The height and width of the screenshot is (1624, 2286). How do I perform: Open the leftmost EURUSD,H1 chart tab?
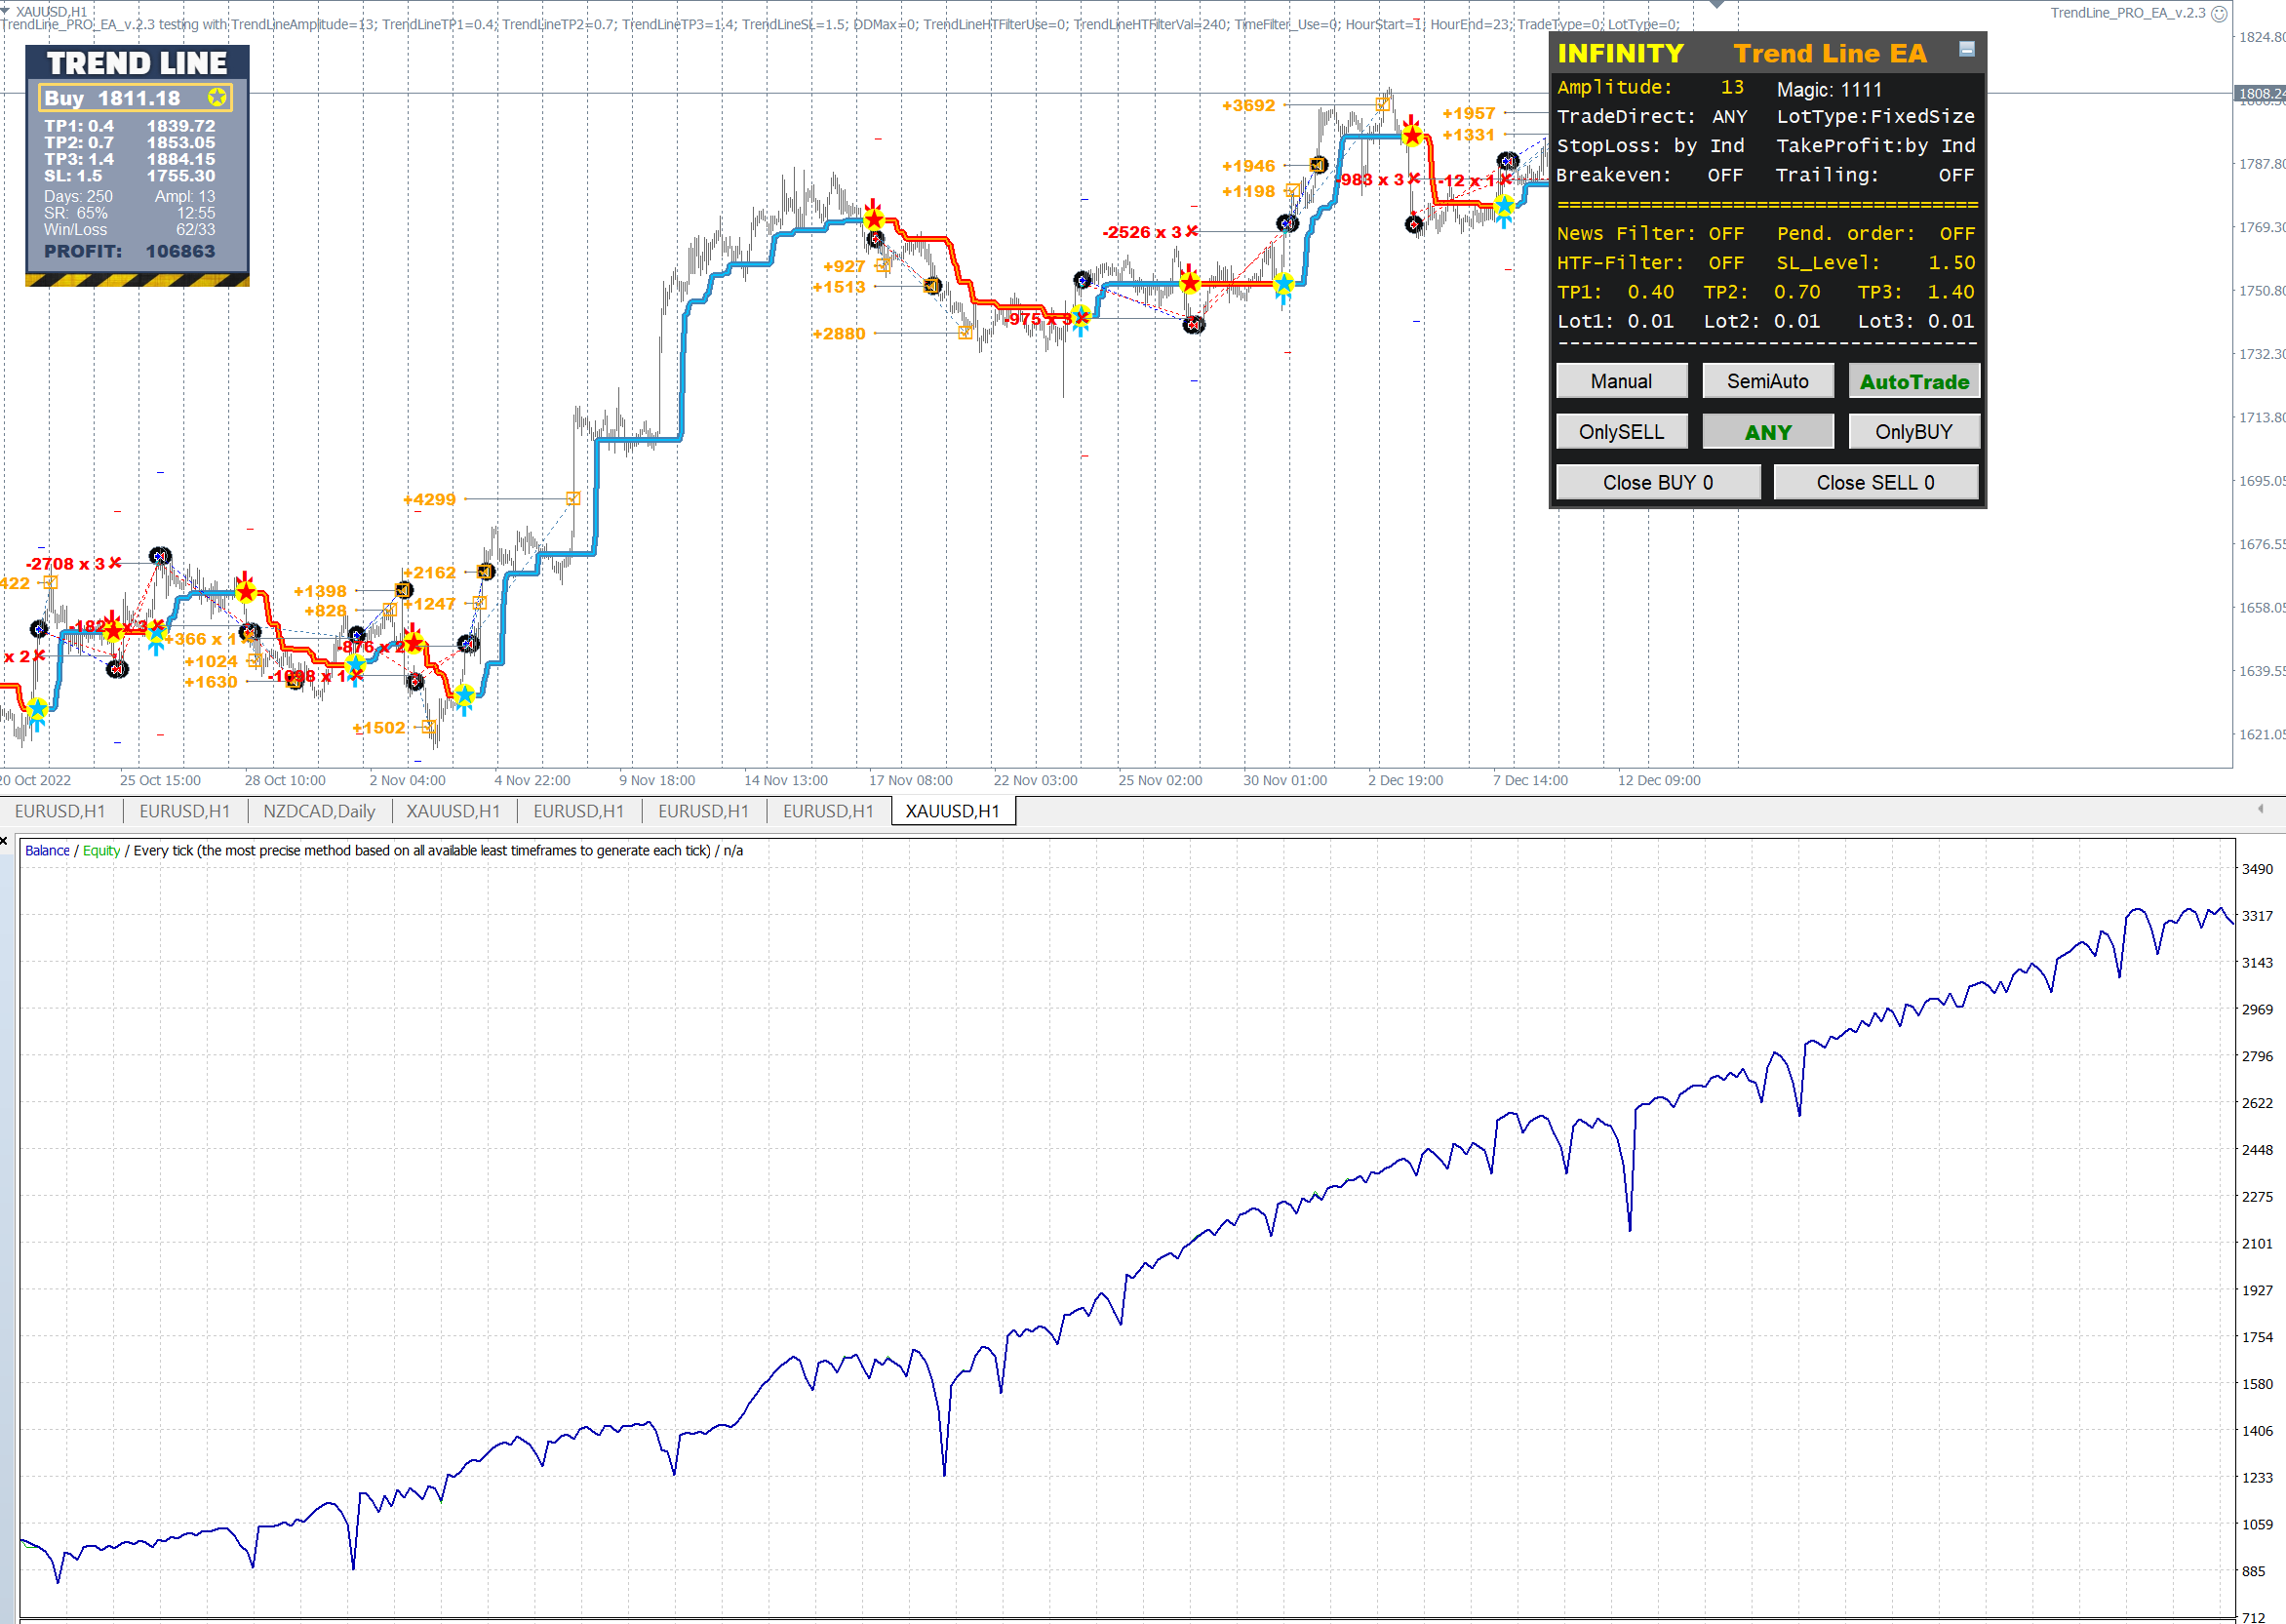(60, 811)
